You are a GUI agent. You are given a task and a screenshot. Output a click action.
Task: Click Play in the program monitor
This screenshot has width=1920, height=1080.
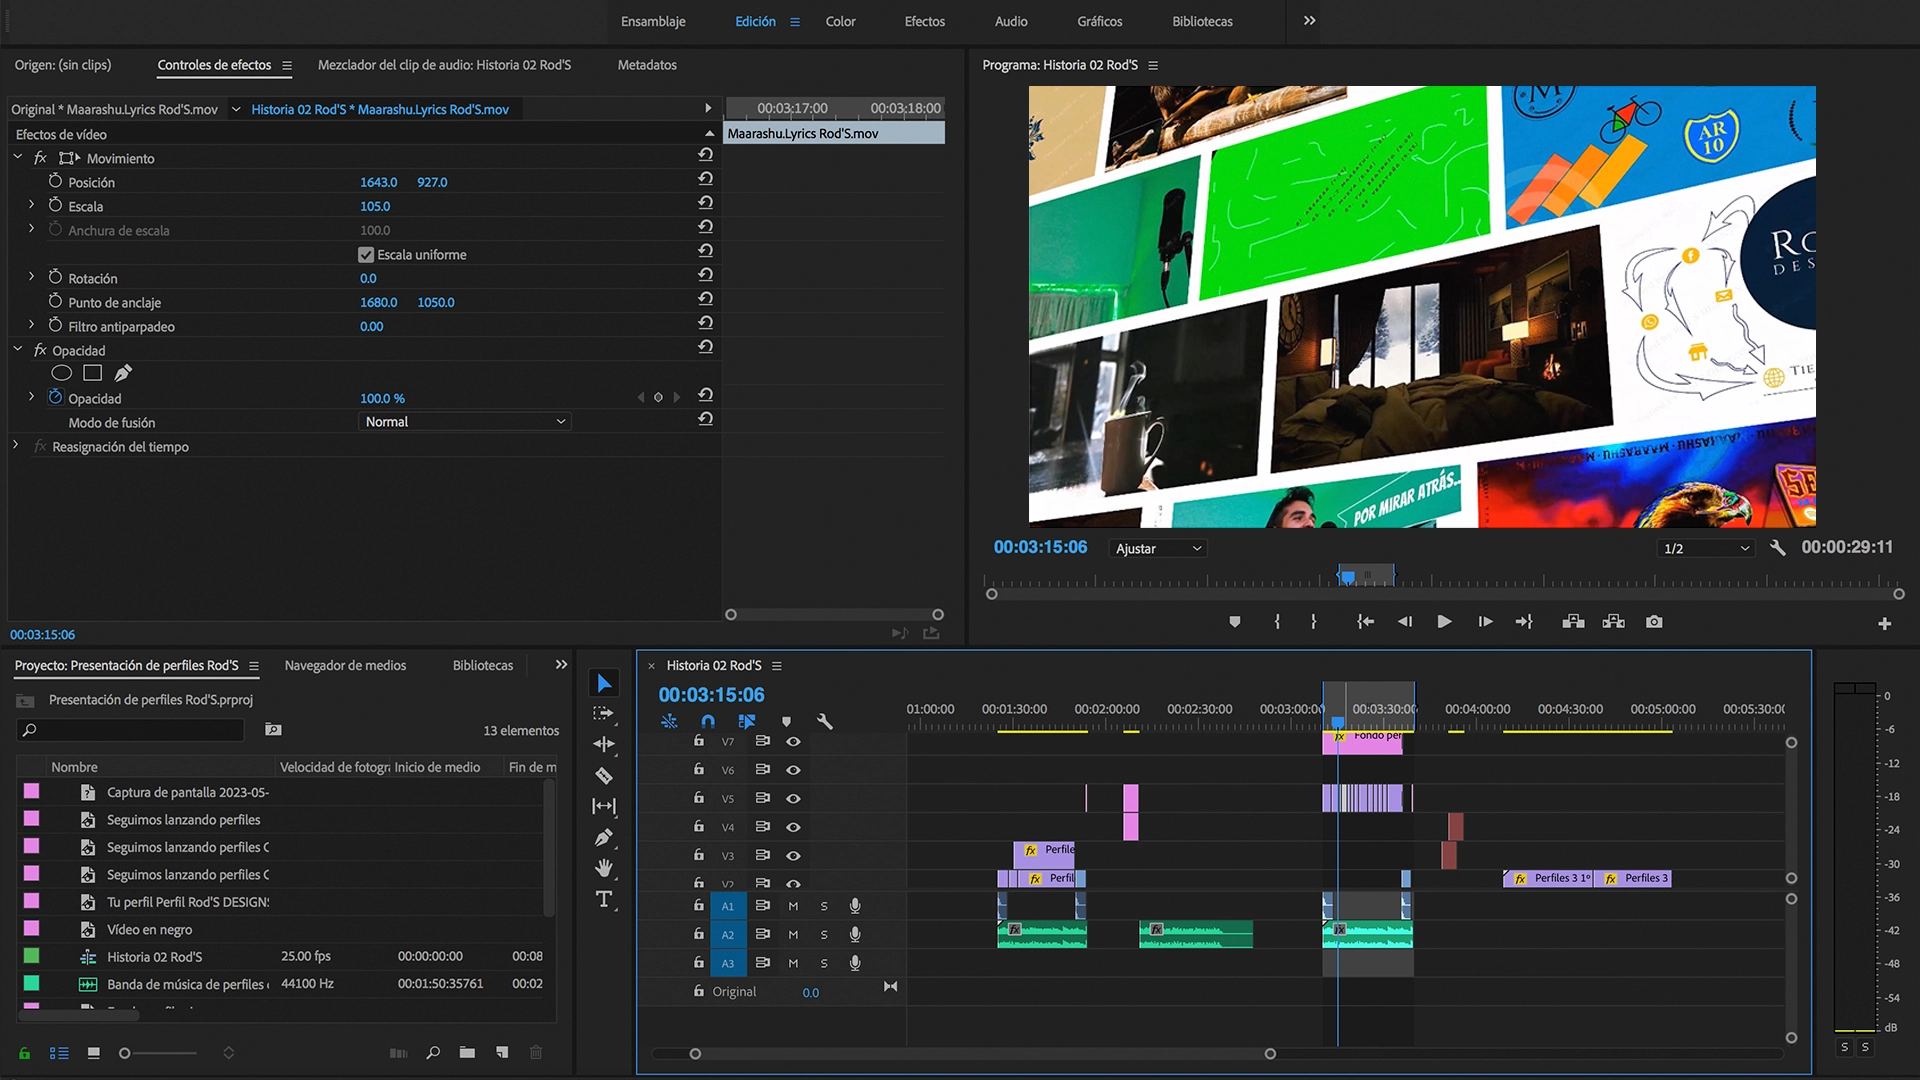(1444, 621)
